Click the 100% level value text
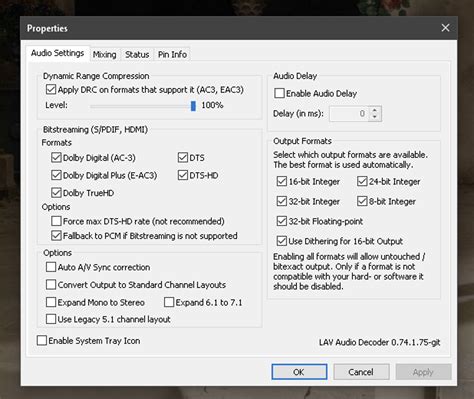This screenshot has height=399, width=474. [212, 105]
